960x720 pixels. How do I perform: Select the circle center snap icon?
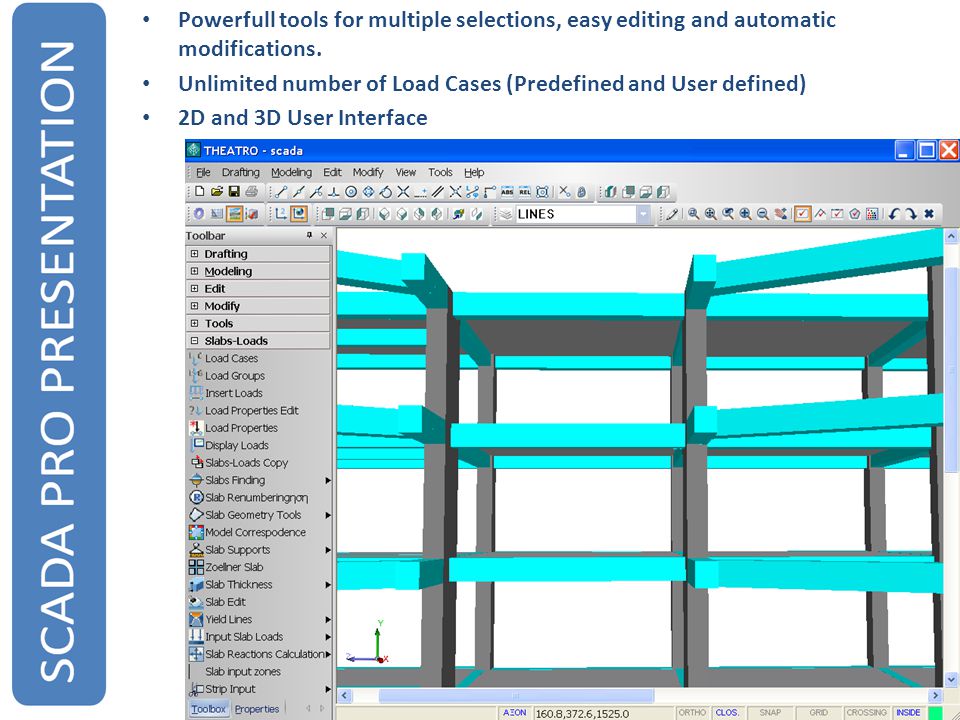pos(351,192)
